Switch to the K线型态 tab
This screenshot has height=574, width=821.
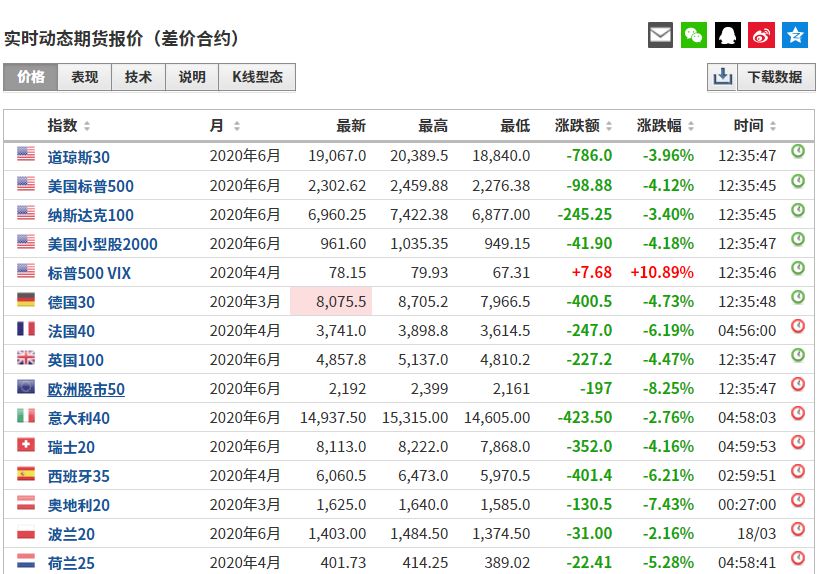[x=257, y=77]
